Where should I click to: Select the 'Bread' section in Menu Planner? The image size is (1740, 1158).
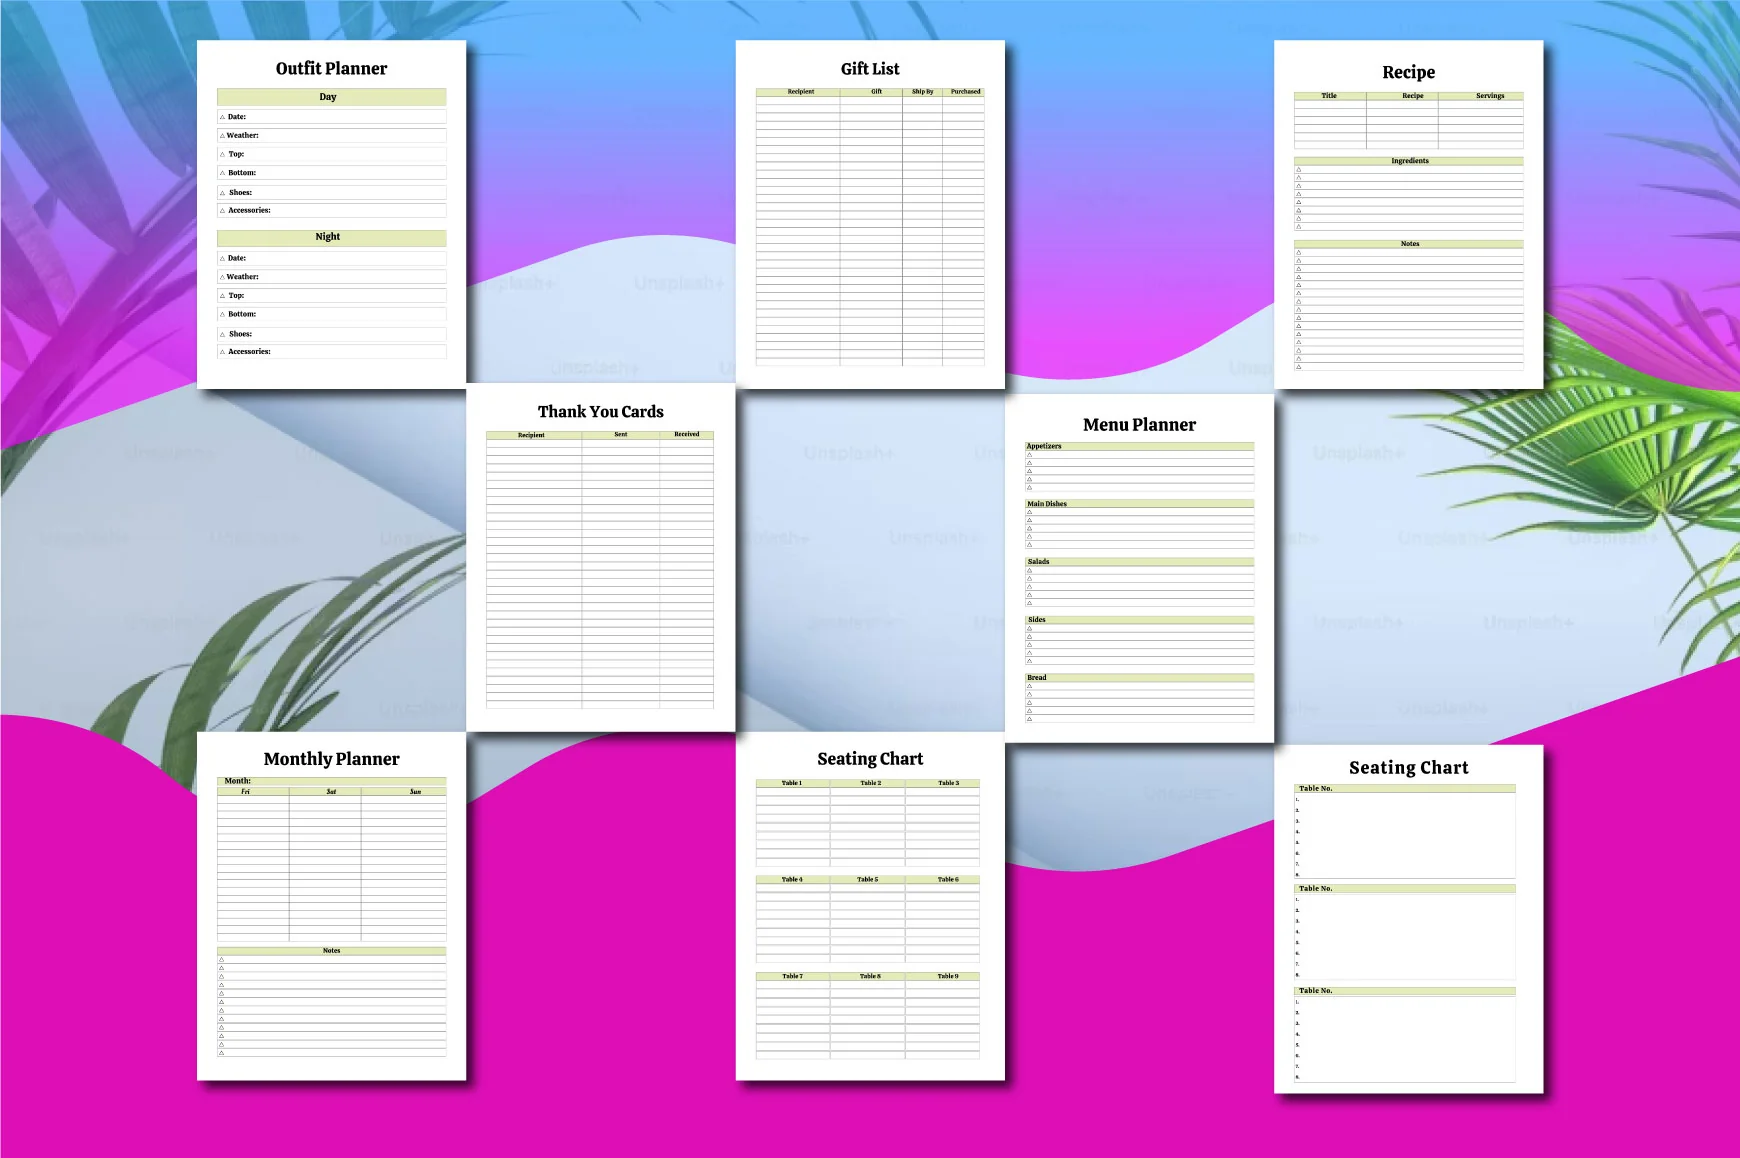1139,678
